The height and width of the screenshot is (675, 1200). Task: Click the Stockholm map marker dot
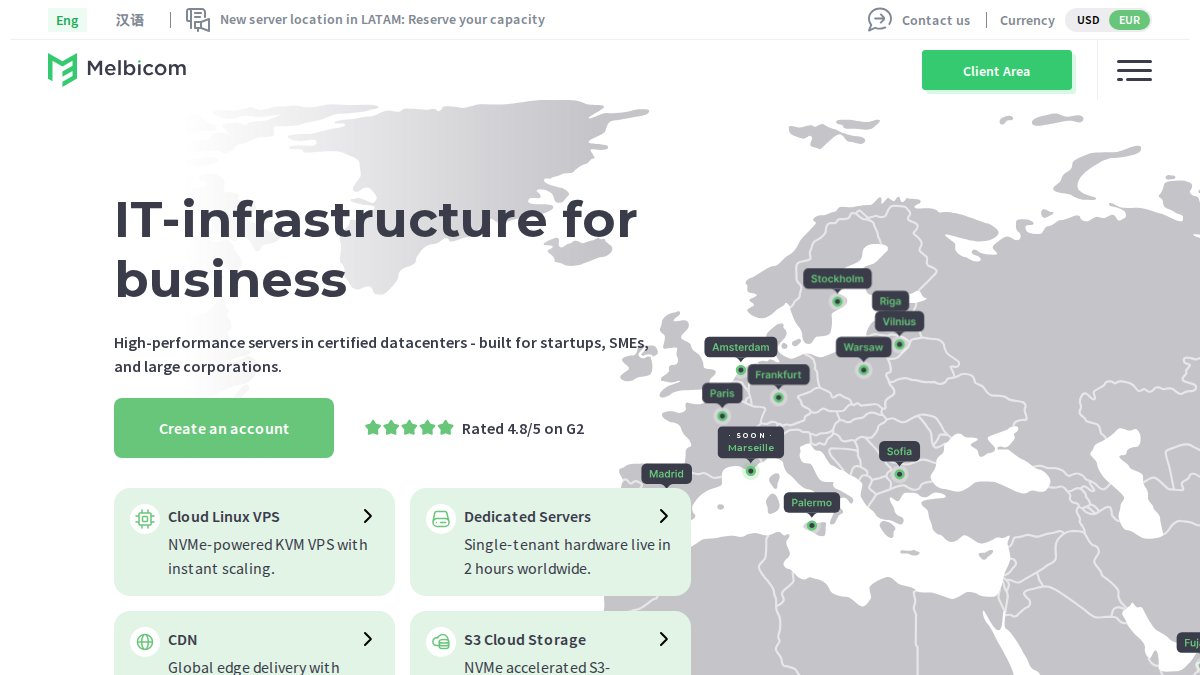point(838,301)
